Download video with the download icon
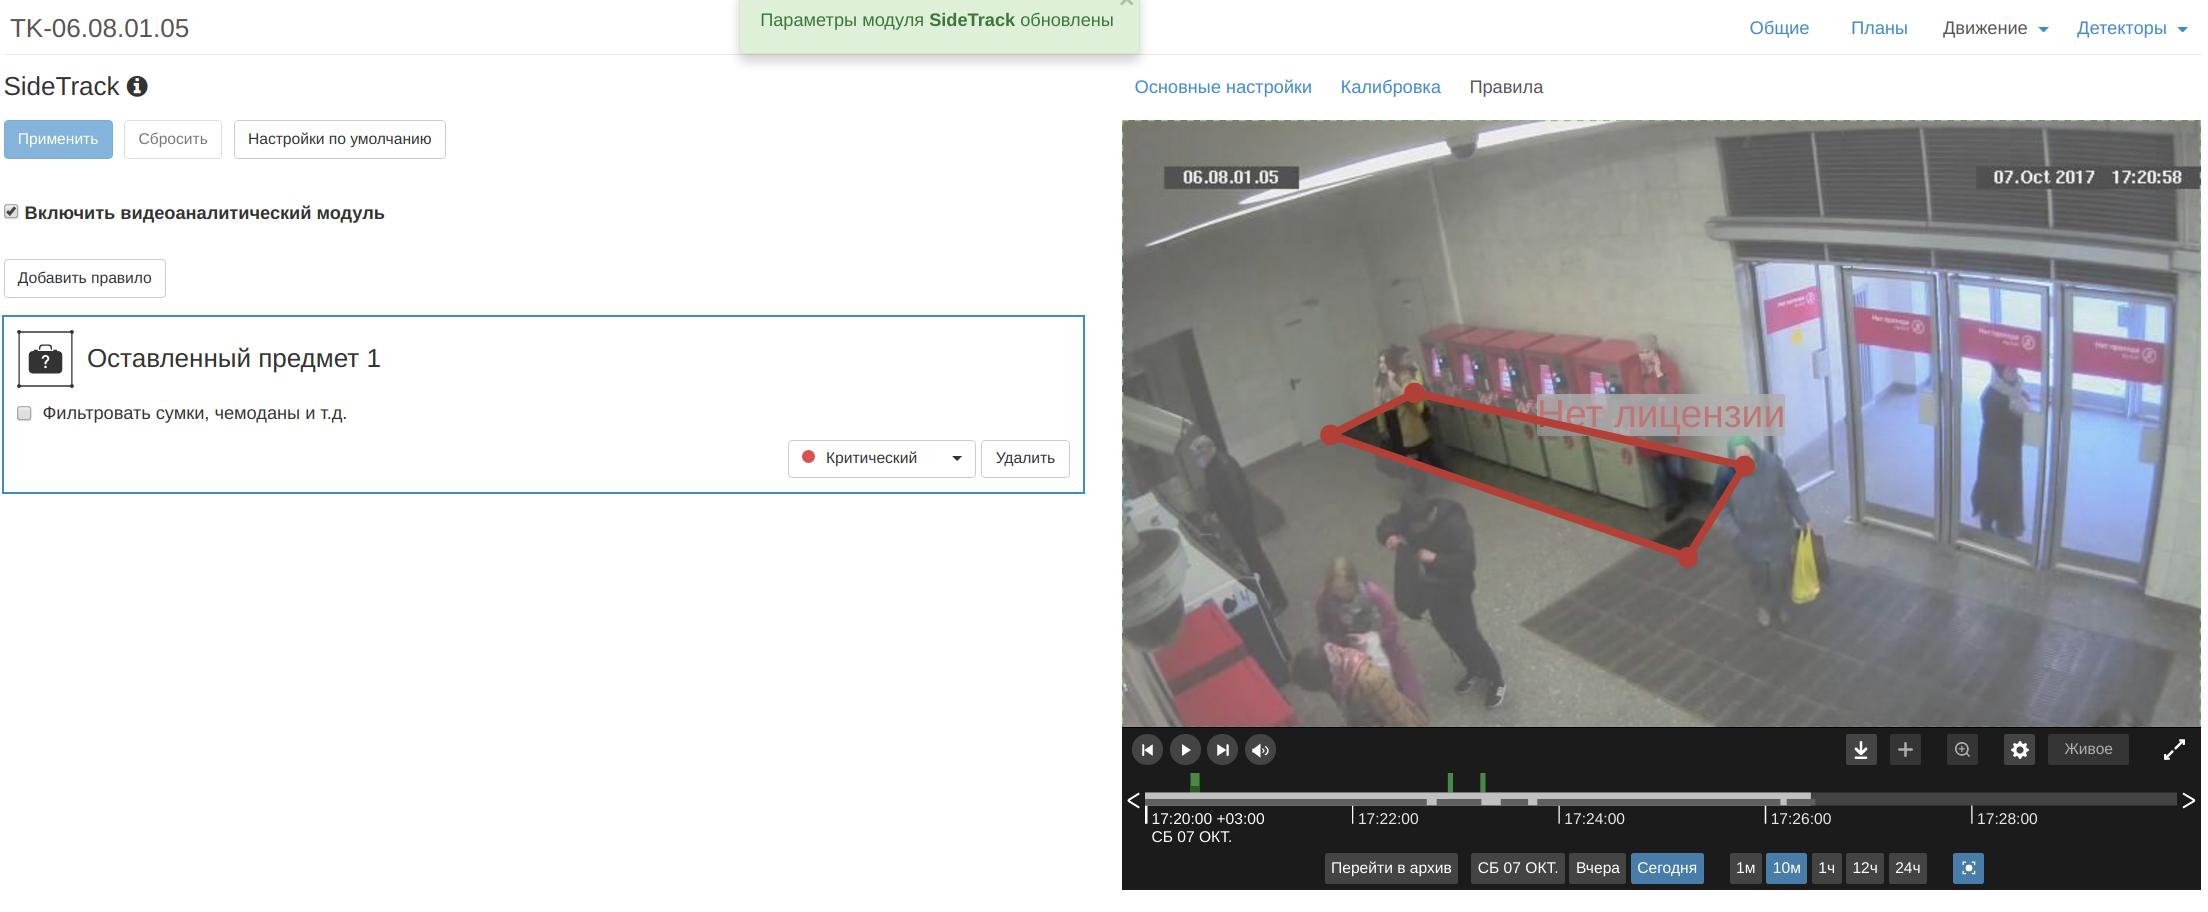Screen dimensions: 2208x912 point(1861,750)
